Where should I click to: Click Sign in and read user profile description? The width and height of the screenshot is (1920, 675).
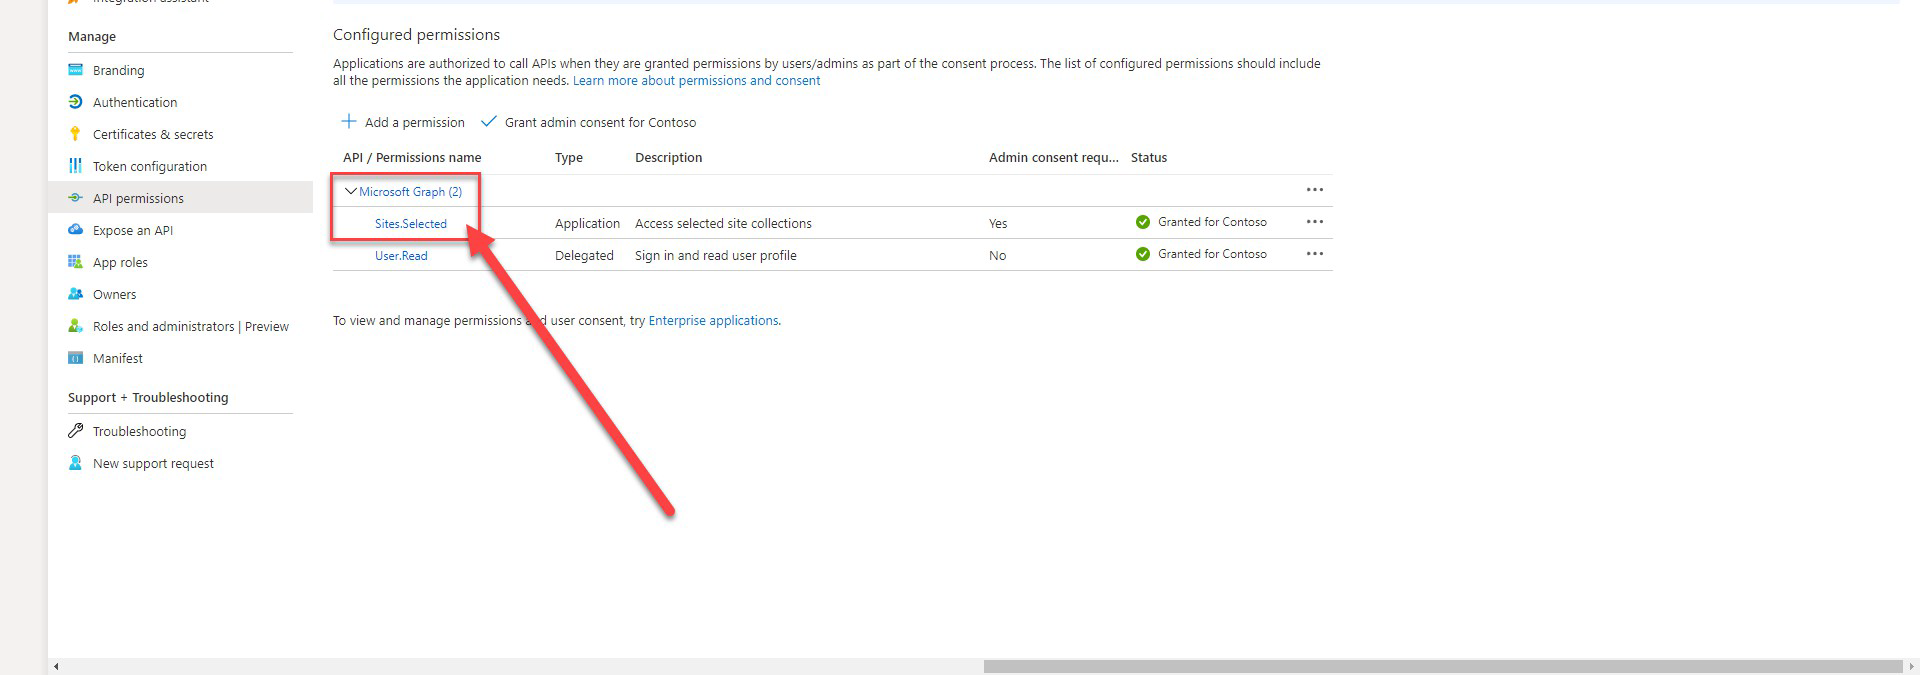tap(716, 255)
